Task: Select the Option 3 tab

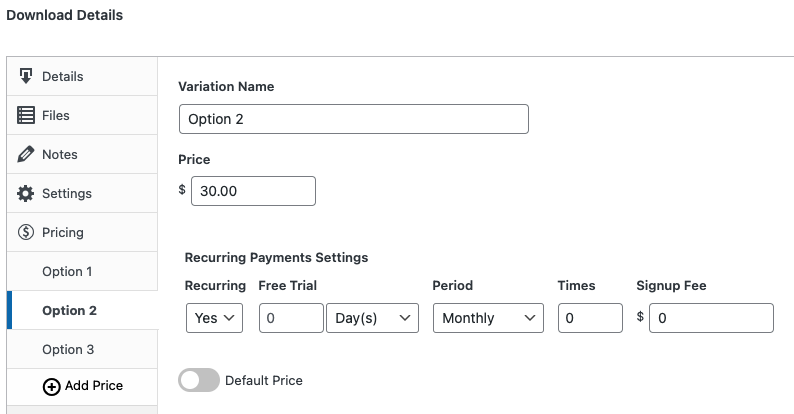Action: point(68,349)
